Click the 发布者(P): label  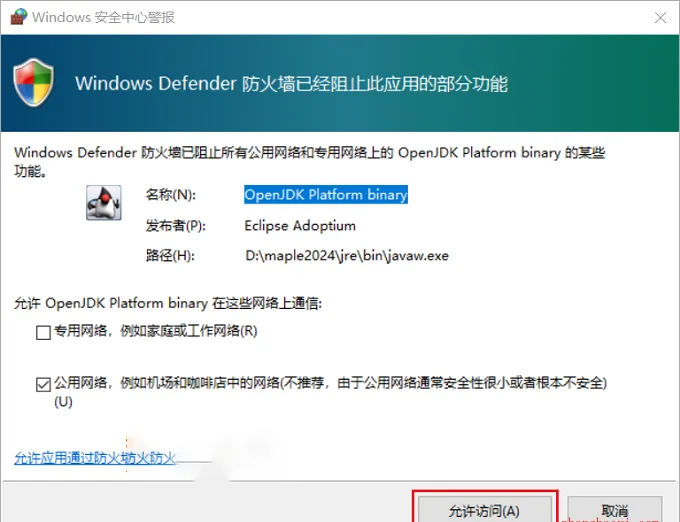point(176,225)
